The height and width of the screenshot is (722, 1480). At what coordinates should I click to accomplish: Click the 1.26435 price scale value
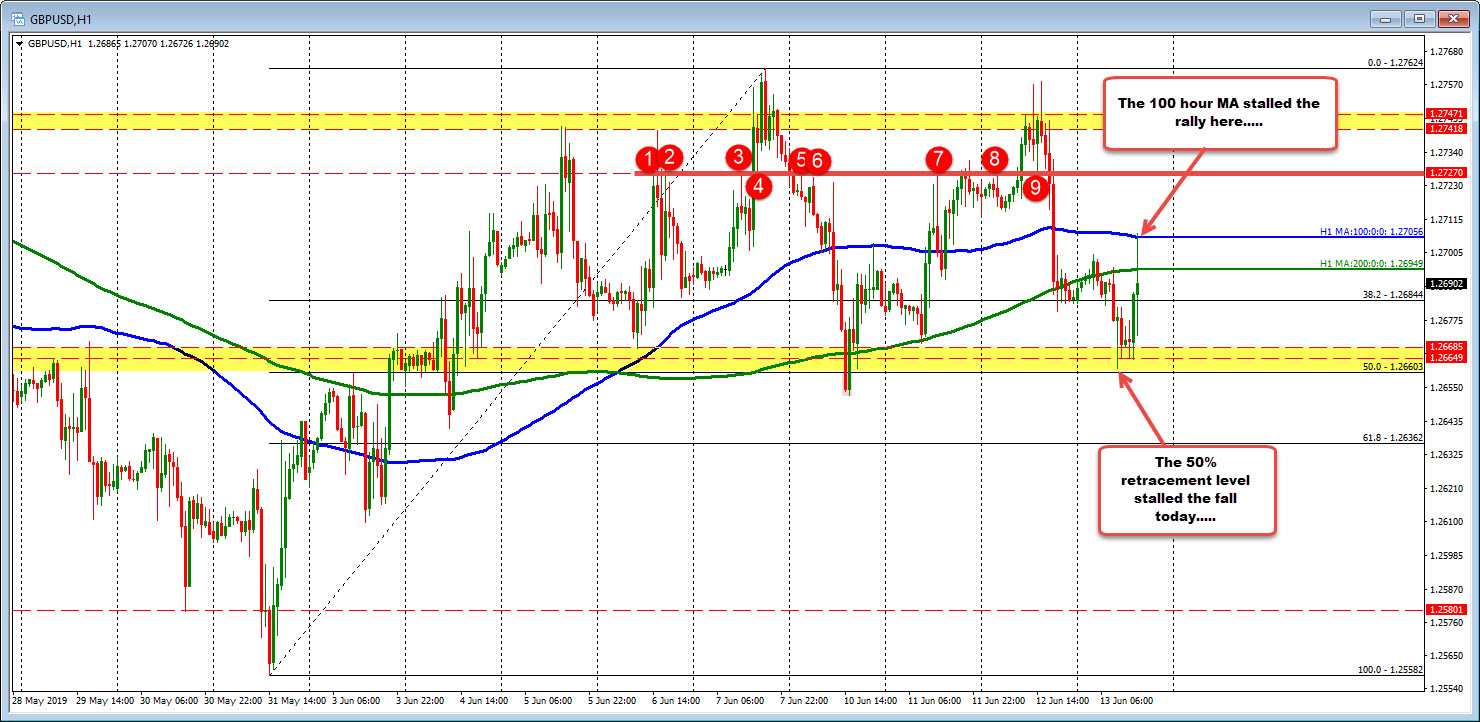[x=1446, y=421]
